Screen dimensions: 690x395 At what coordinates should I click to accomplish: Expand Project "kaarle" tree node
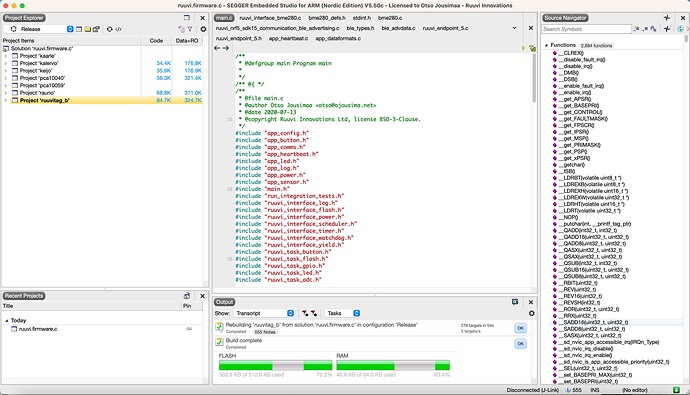pyautogui.click(x=6, y=56)
